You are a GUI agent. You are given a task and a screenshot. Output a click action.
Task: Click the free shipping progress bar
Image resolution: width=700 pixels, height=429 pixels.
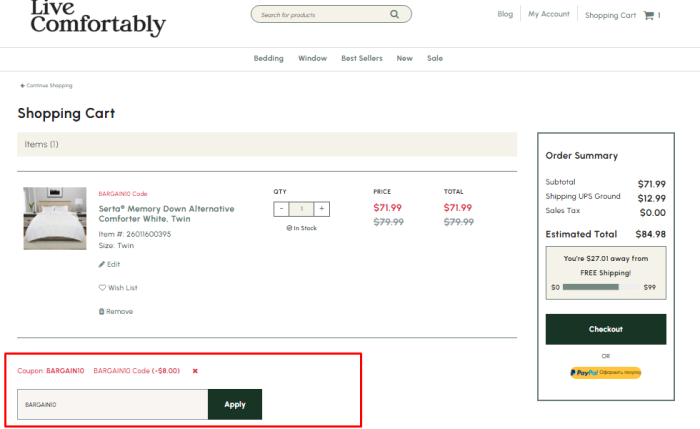click(600, 287)
